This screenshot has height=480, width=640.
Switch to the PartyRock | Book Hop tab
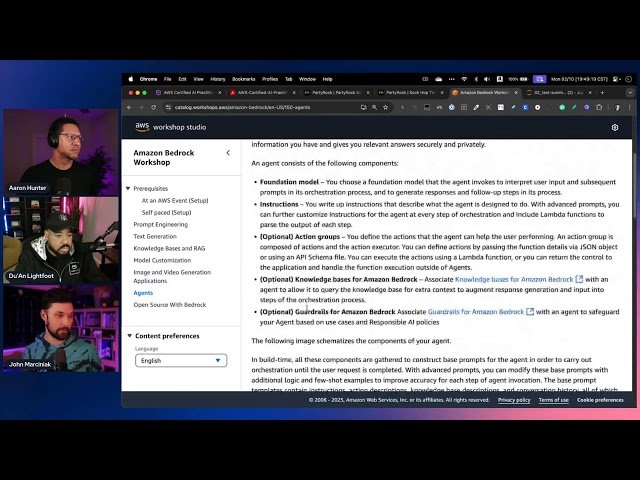pyautogui.click(x=411, y=93)
